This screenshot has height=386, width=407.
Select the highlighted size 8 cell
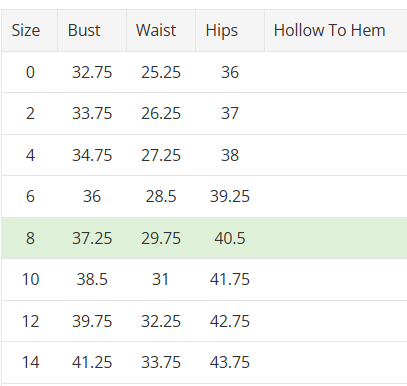30,238
